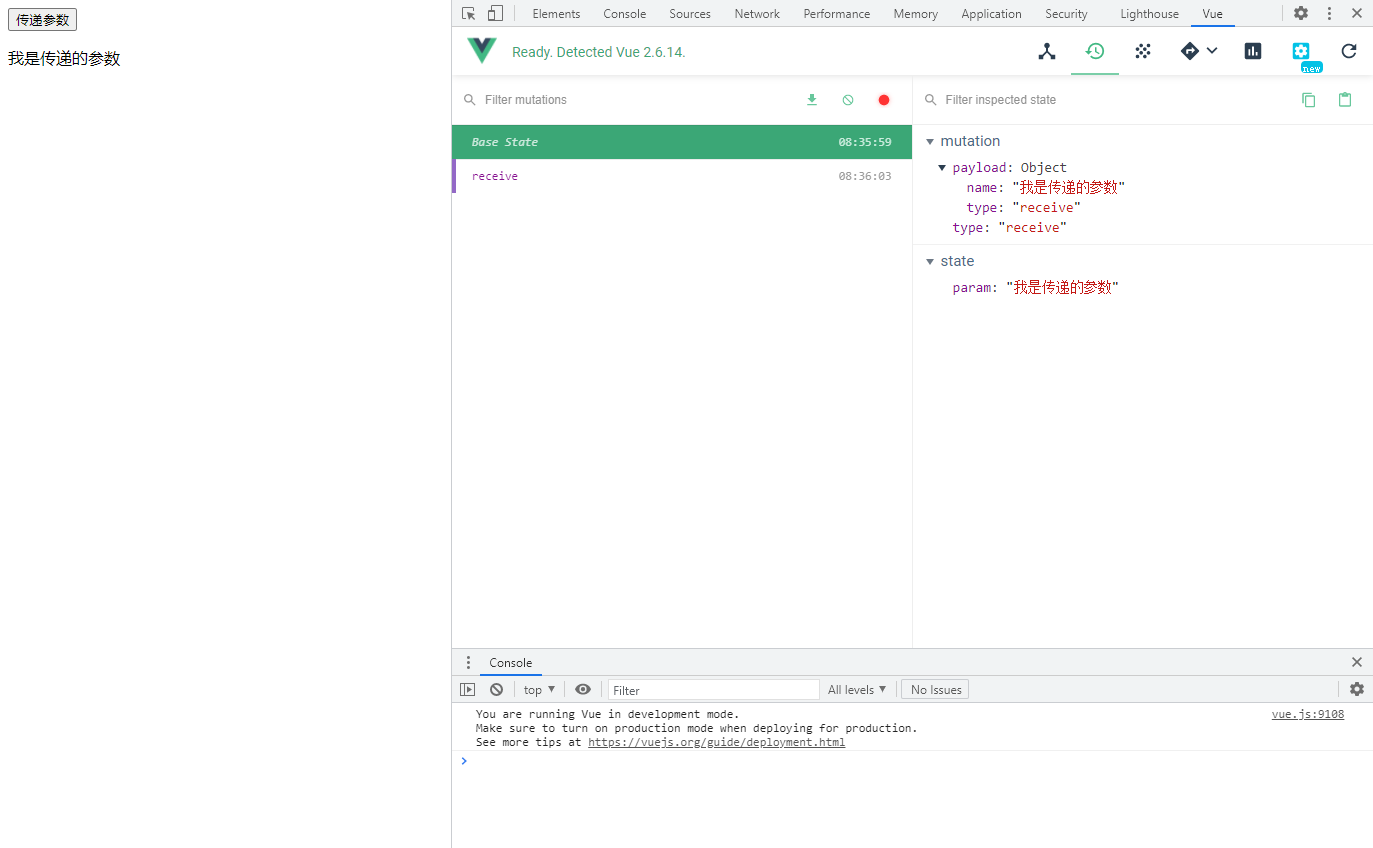
Task: Select the Console drawer tab
Action: coord(511,663)
